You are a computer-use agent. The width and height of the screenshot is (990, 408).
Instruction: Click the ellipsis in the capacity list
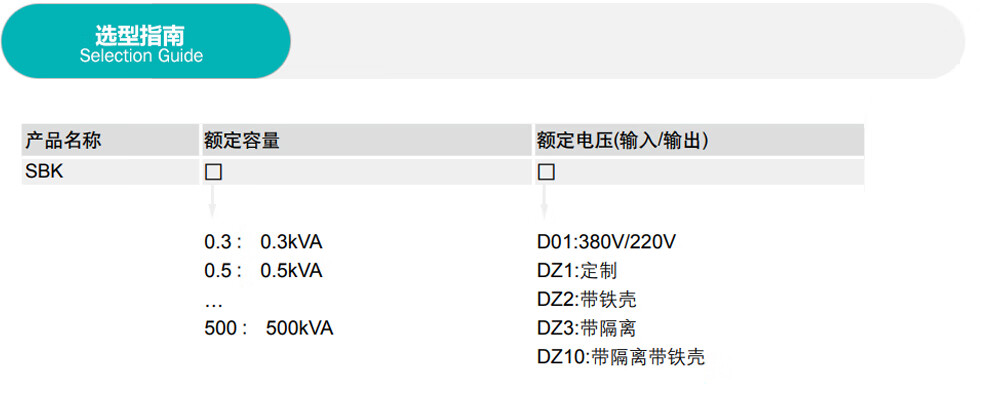point(213,300)
